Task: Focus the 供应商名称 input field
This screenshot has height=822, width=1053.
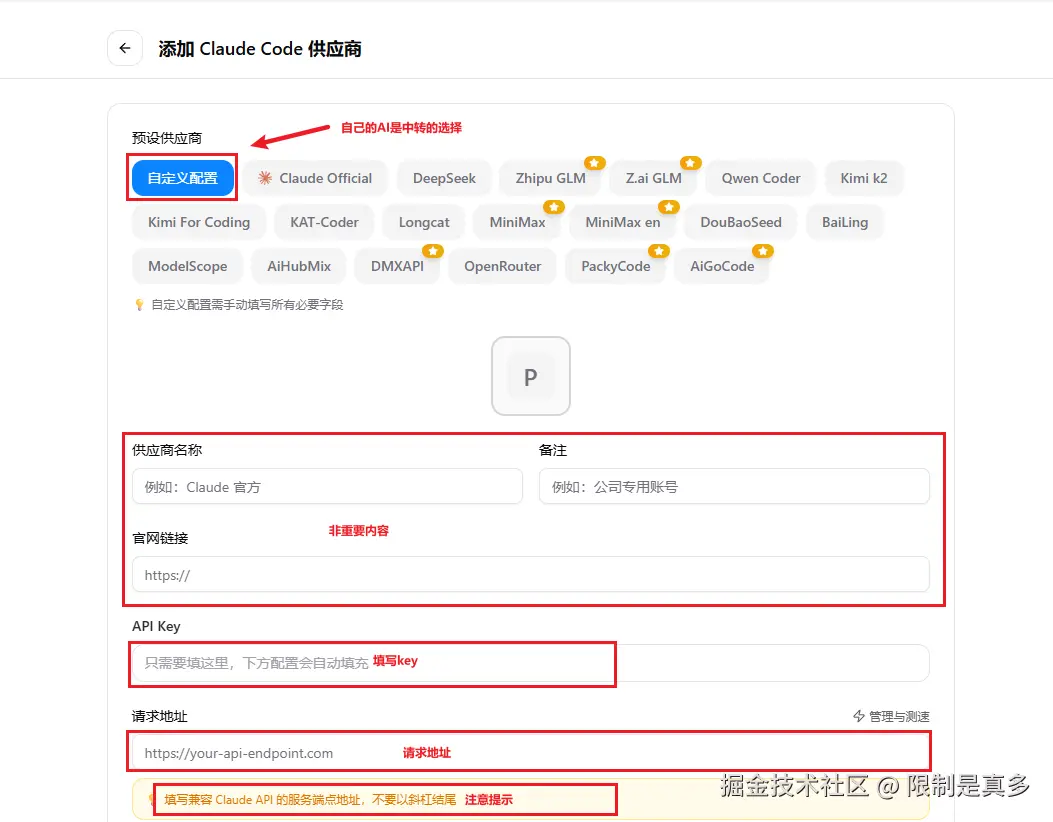Action: (x=327, y=486)
